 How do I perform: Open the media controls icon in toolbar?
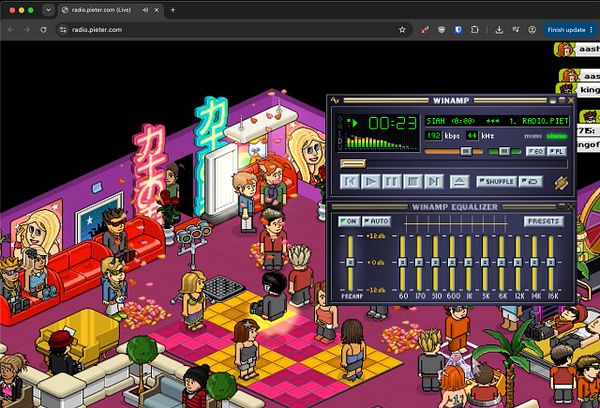pos(516,29)
